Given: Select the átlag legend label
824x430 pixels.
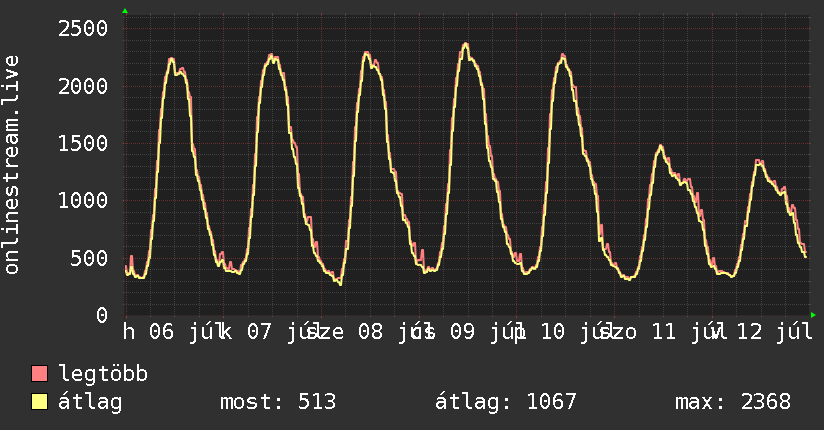Looking at the screenshot, I should click(x=90, y=402).
